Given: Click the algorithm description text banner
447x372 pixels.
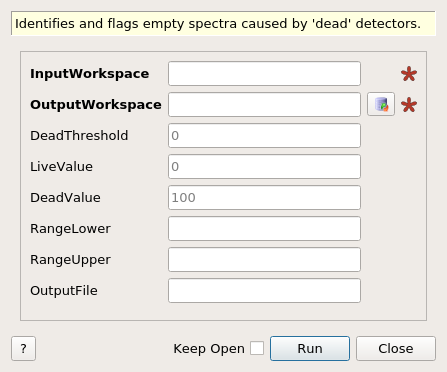Looking at the screenshot, I should pos(223,23).
